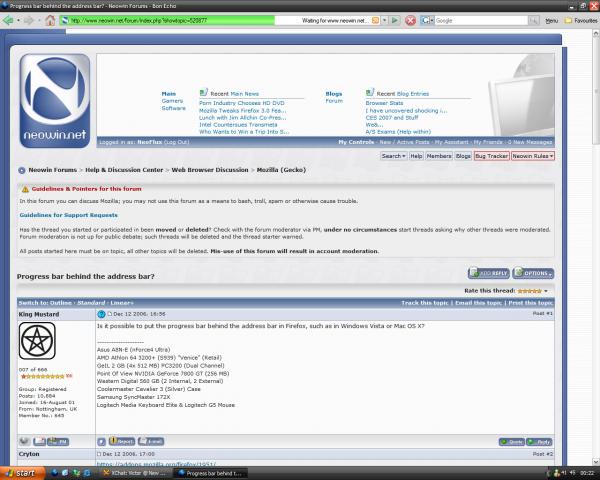Click the magnifier search-go button
600x480 pixels.
pos(533,20)
